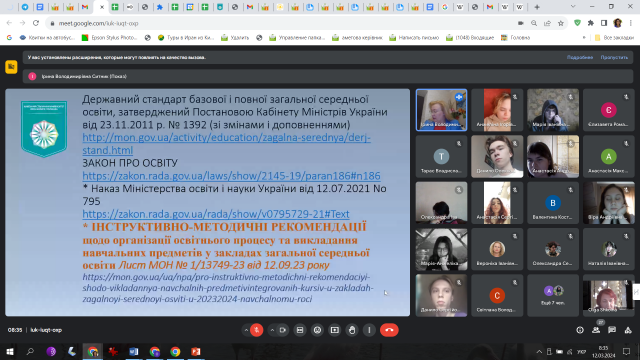Select Olga Shkoda's video tile

[609, 295]
